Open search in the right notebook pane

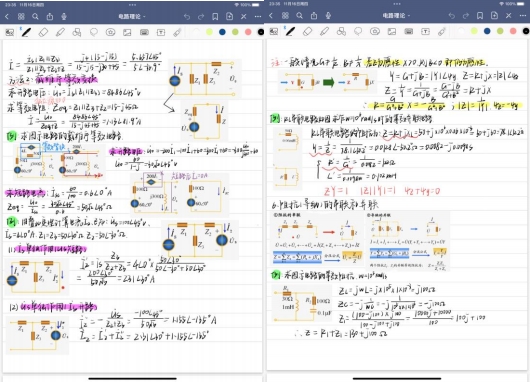(x=299, y=16)
